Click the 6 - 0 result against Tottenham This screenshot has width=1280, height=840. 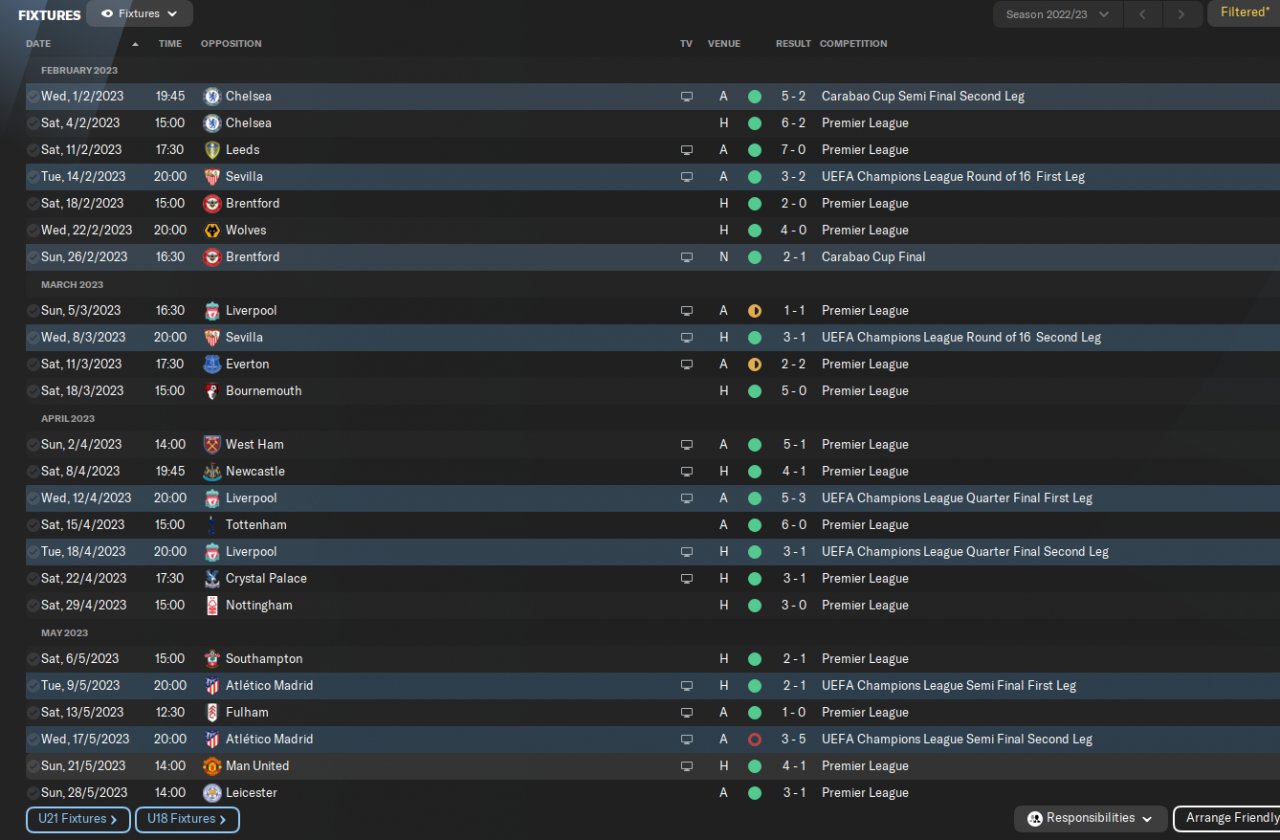coord(793,525)
